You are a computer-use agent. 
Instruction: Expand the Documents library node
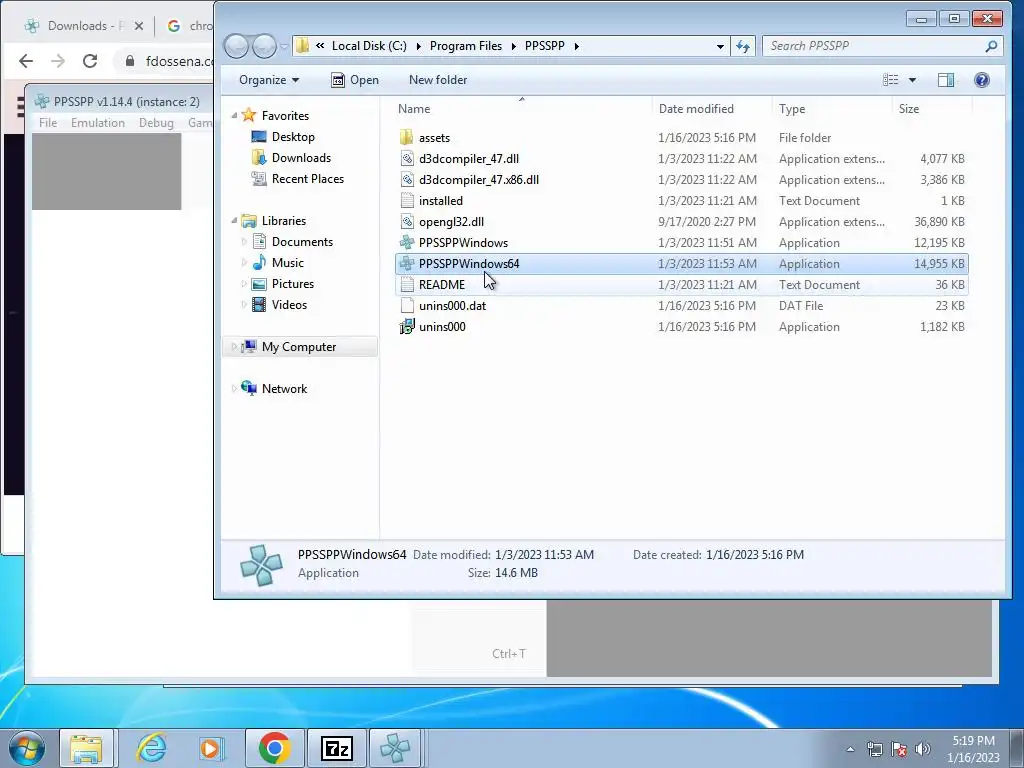coord(244,242)
